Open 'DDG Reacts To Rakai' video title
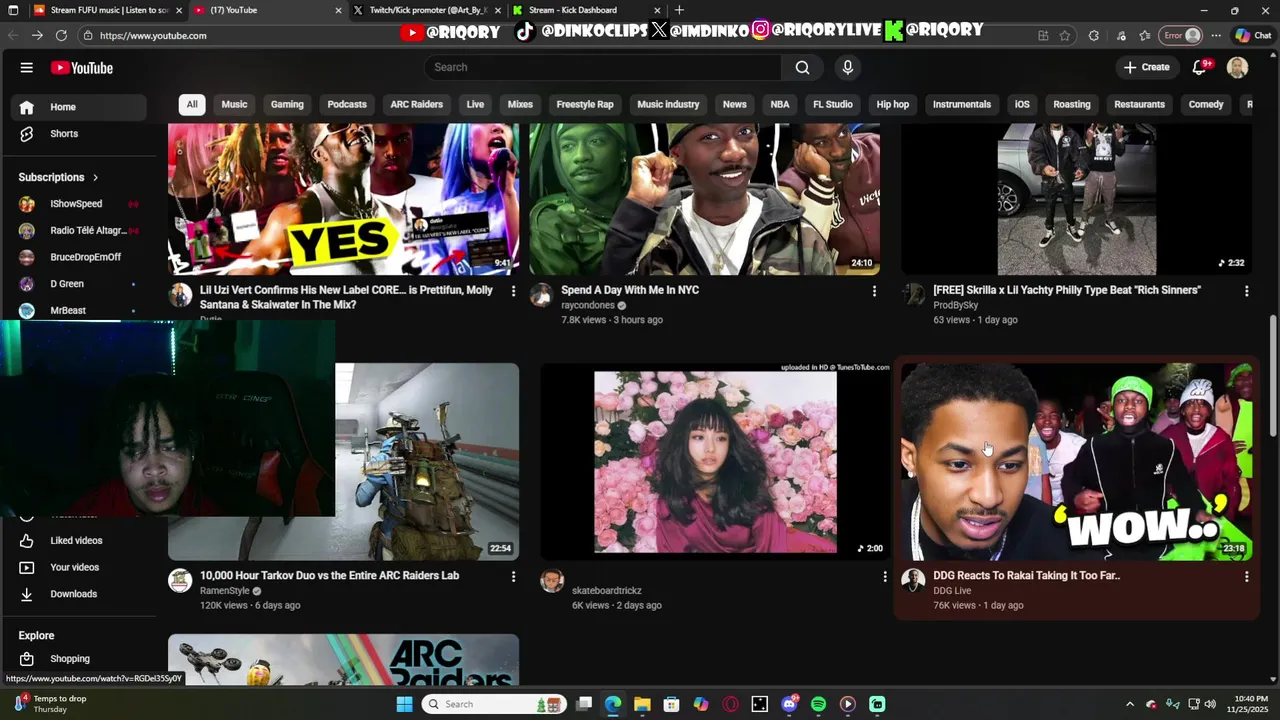The height and width of the screenshot is (720, 1280). [1026, 576]
